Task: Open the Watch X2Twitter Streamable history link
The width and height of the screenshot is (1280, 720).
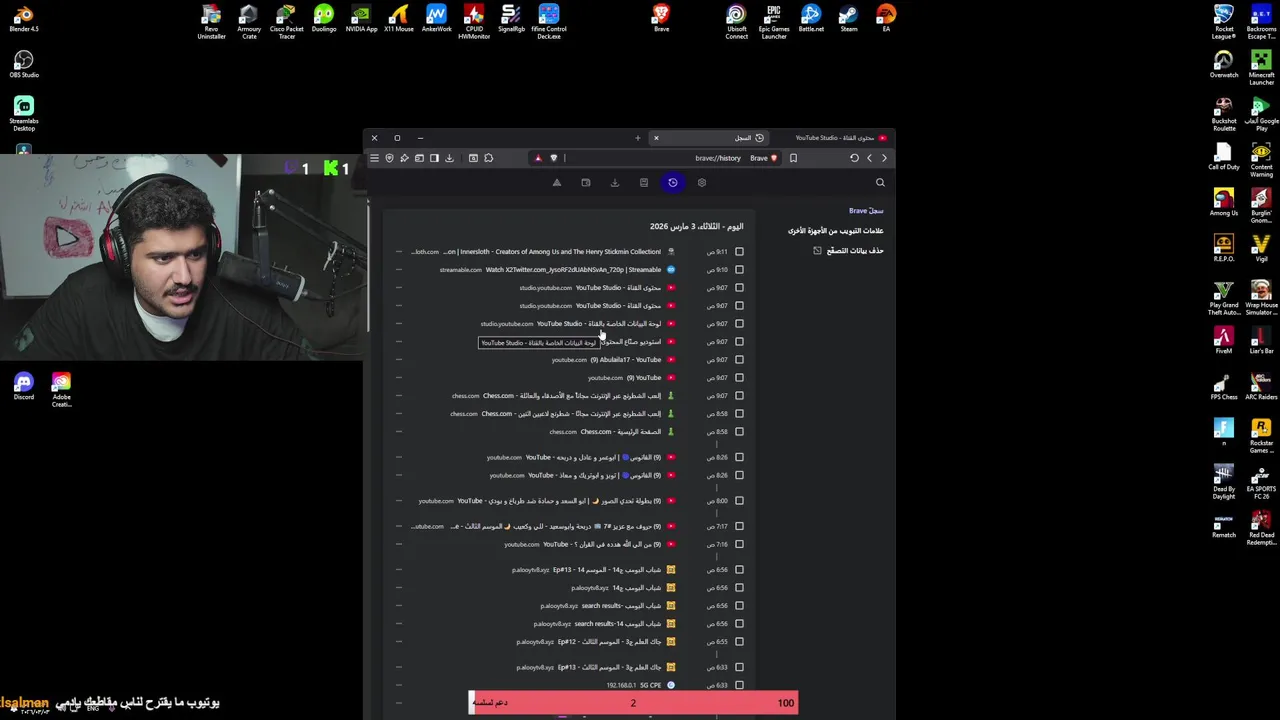Action: click(x=573, y=270)
